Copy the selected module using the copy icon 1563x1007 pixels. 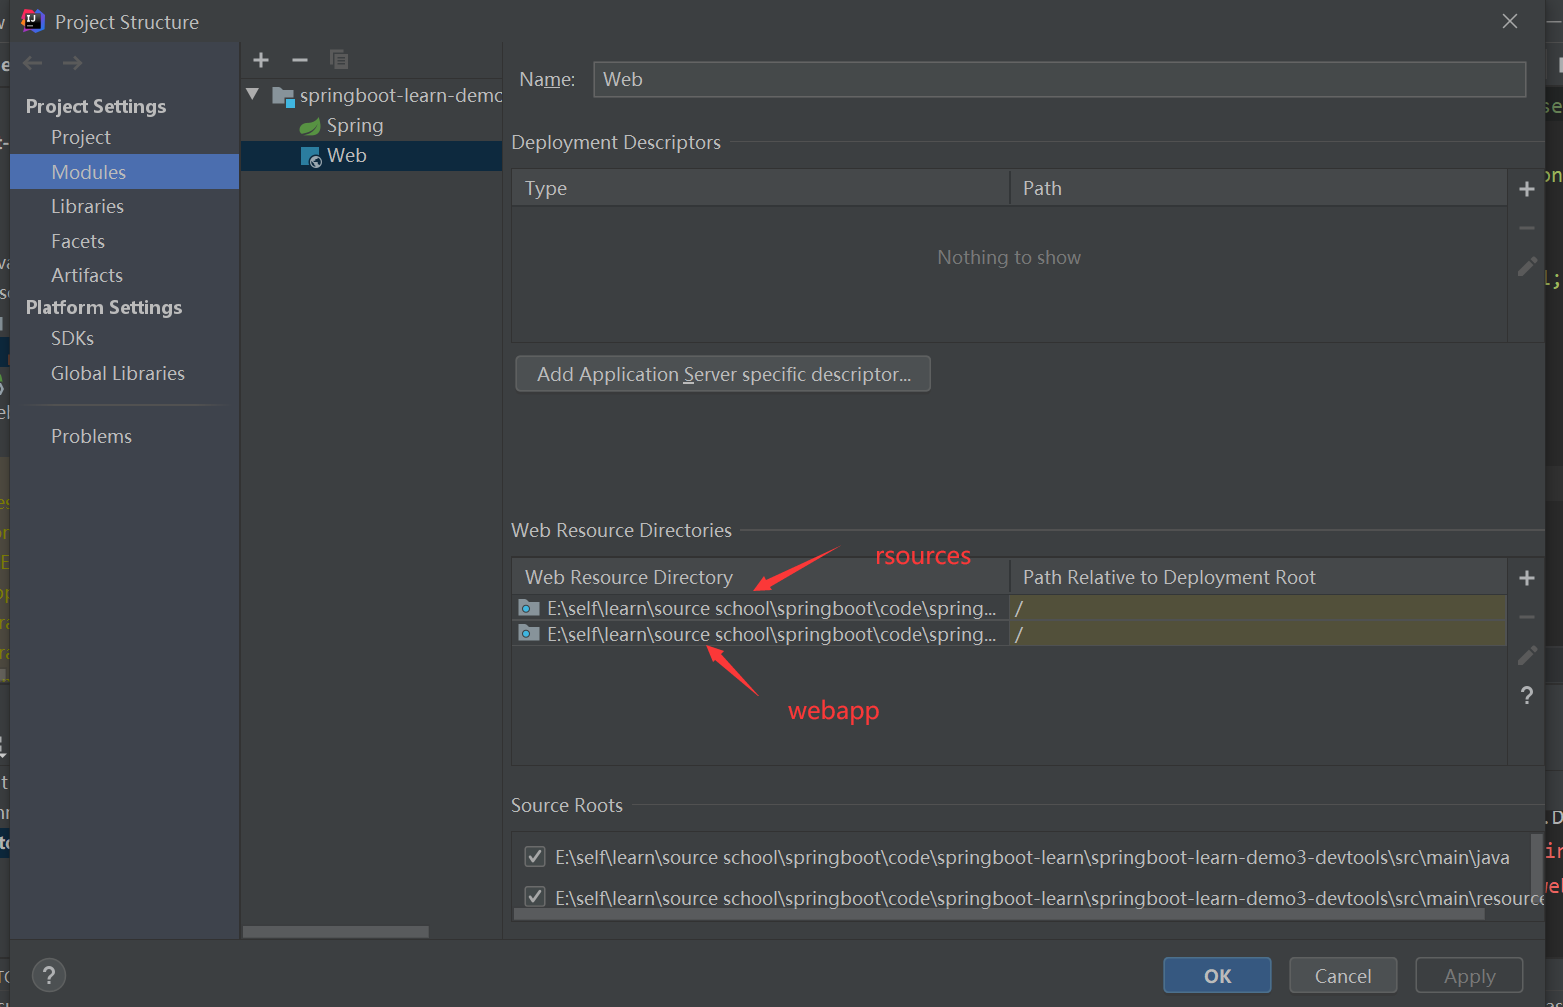(x=339, y=60)
